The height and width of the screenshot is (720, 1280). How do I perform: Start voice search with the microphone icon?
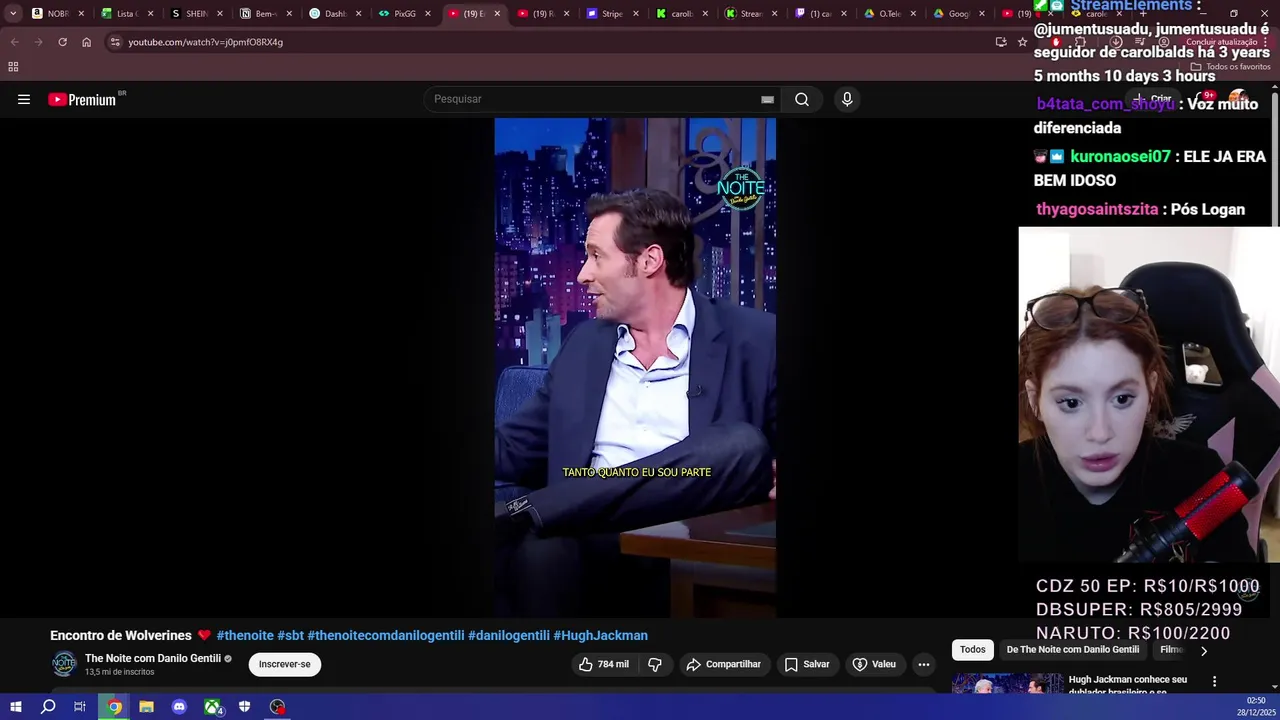tap(847, 99)
